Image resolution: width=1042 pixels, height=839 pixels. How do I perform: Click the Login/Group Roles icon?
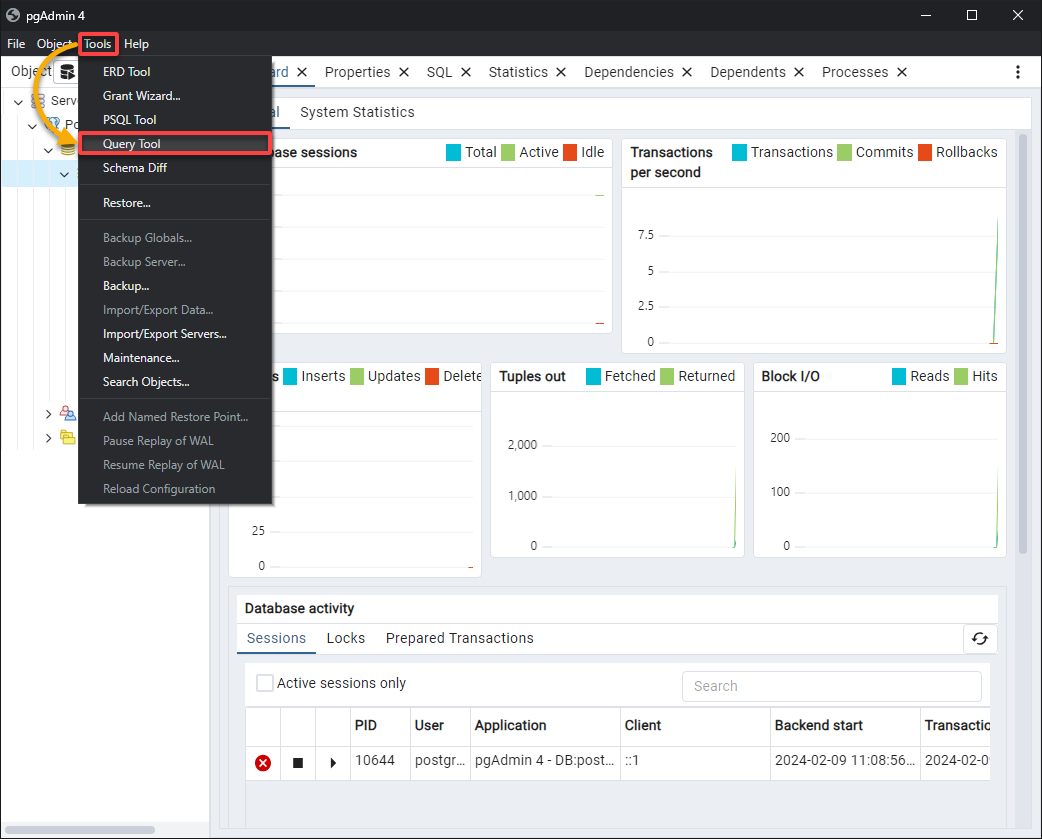point(68,413)
